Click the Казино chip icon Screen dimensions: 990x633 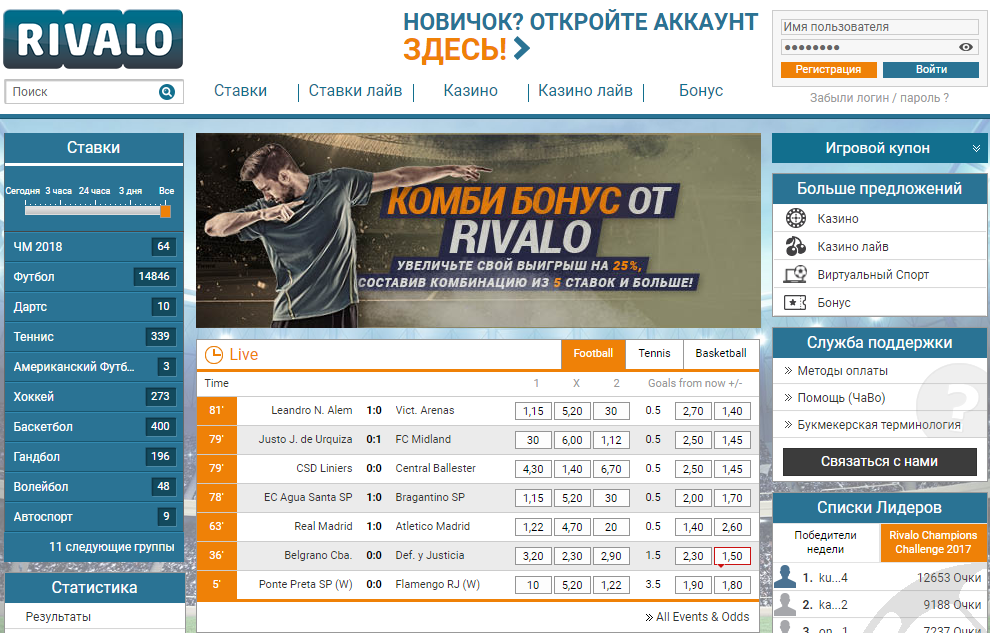[796, 218]
